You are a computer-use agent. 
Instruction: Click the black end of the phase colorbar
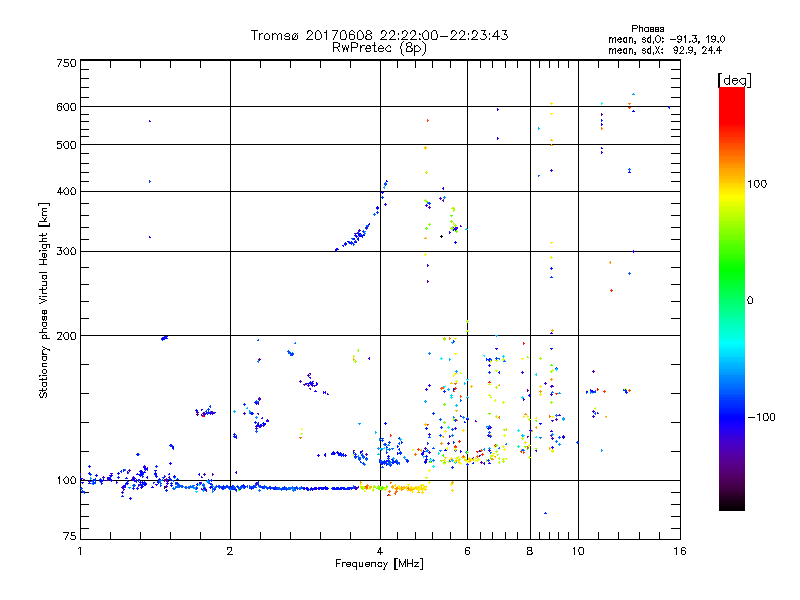(732, 503)
